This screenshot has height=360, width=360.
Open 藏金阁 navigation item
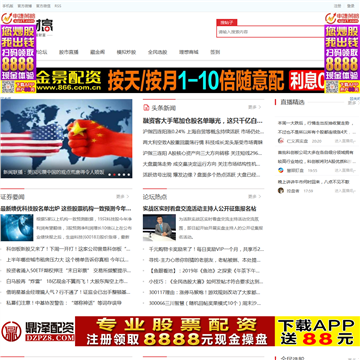97,52
